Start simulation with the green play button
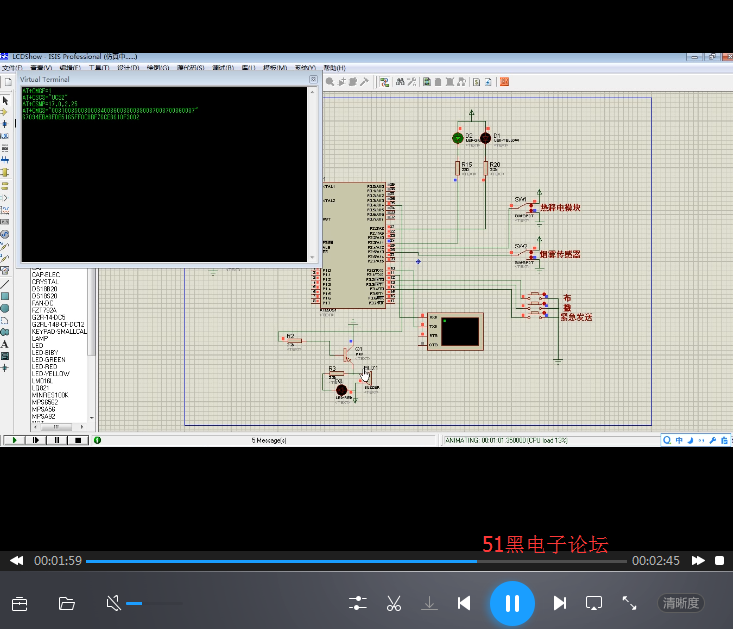 [14, 440]
